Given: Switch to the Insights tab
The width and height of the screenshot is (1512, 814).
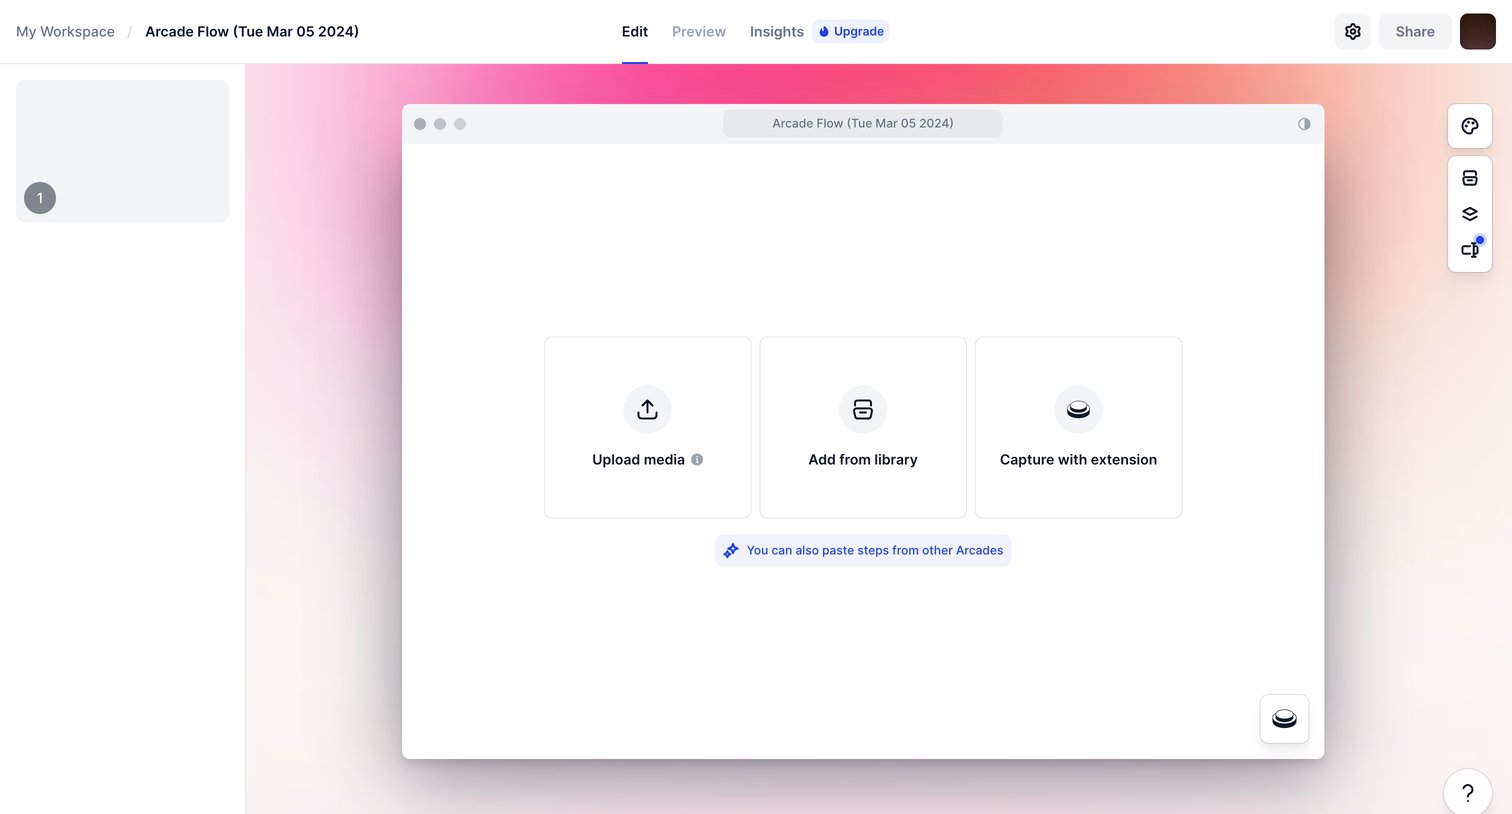Looking at the screenshot, I should tap(777, 32).
